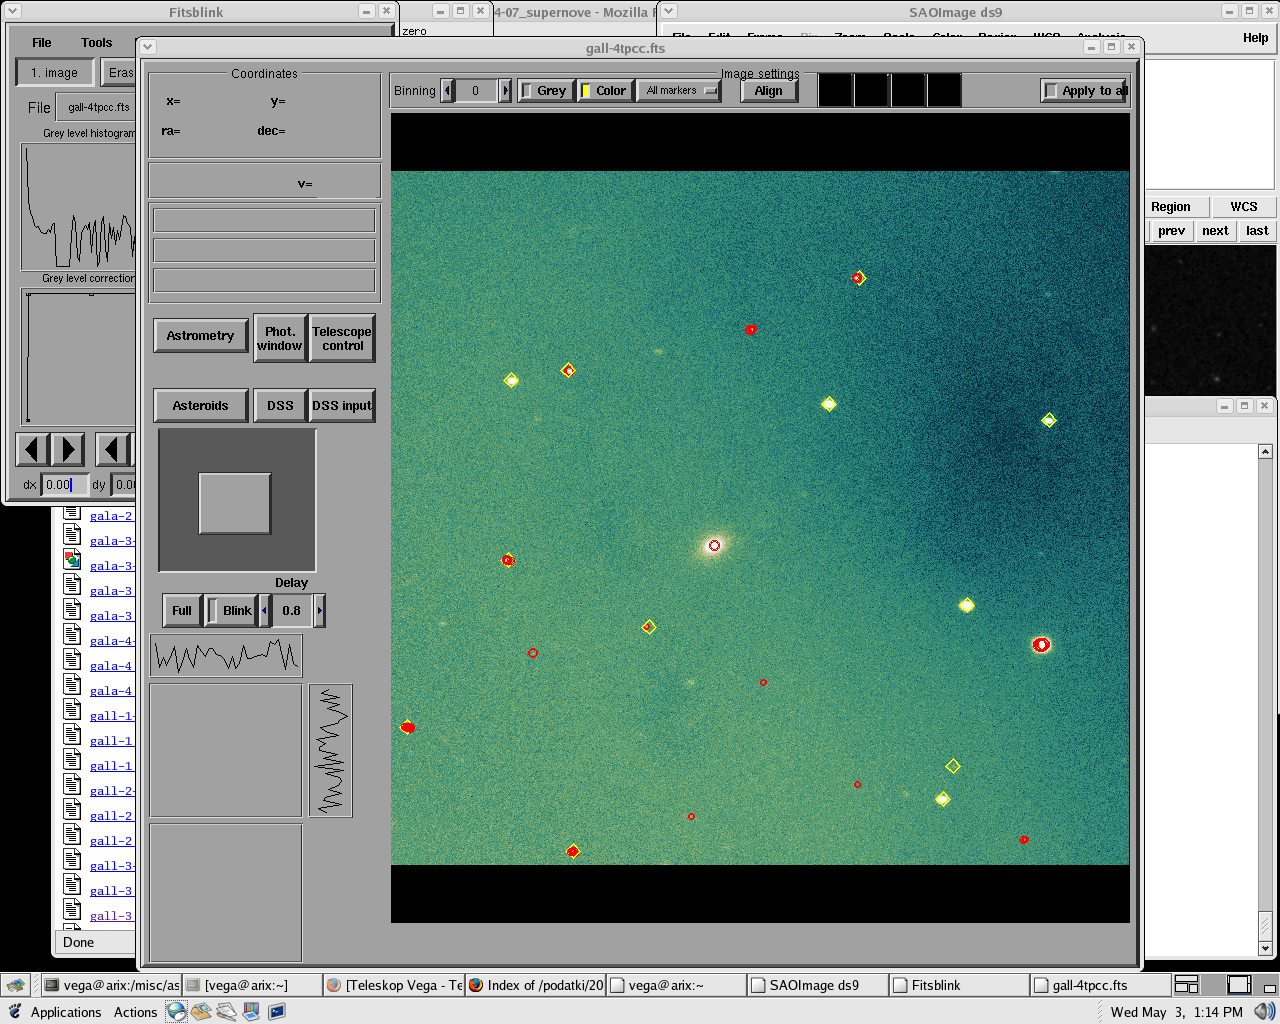Click the DSS input button
Screen dimensions: 1280x1024
click(342, 406)
